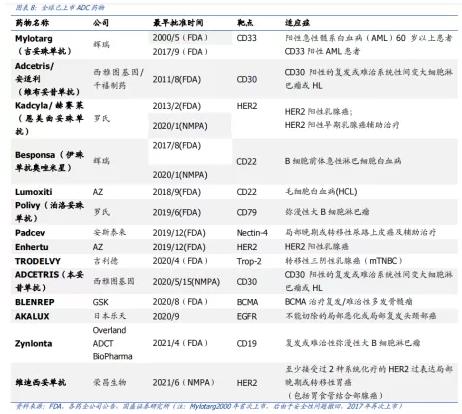Click the "药物名称" column header
Viewport: 462px width, 414px height.
coord(32,23)
